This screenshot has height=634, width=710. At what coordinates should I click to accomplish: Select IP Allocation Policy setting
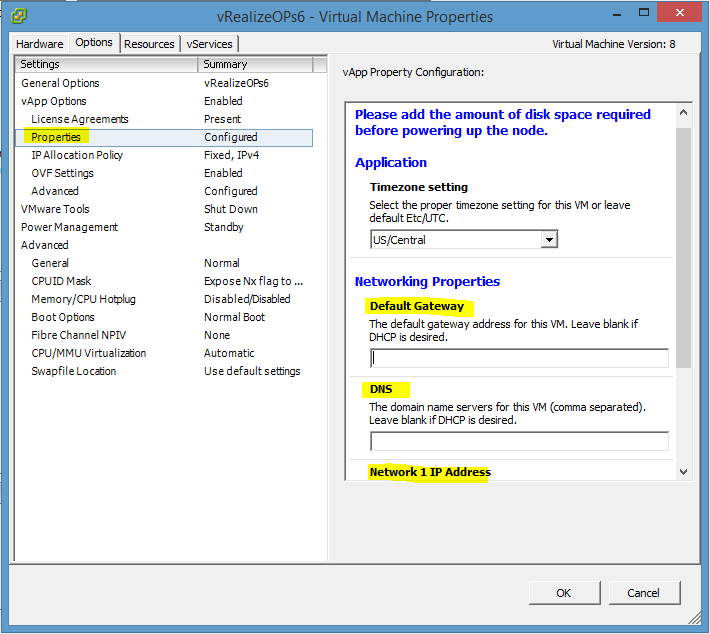point(164,155)
